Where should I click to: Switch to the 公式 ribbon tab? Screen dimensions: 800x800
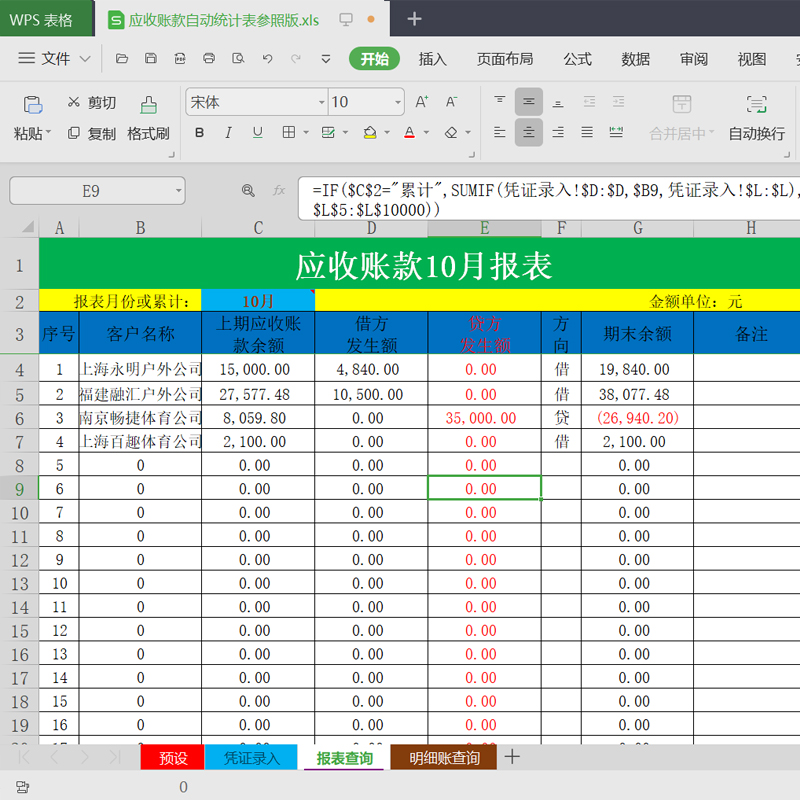point(578,59)
